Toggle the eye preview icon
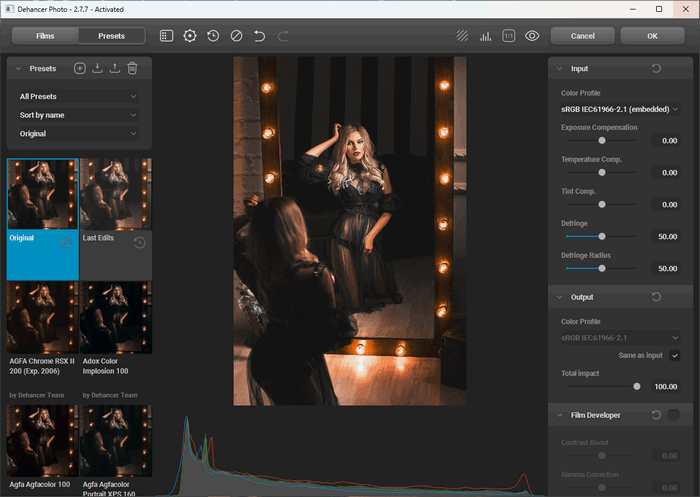The width and height of the screenshot is (700, 497). [x=532, y=36]
